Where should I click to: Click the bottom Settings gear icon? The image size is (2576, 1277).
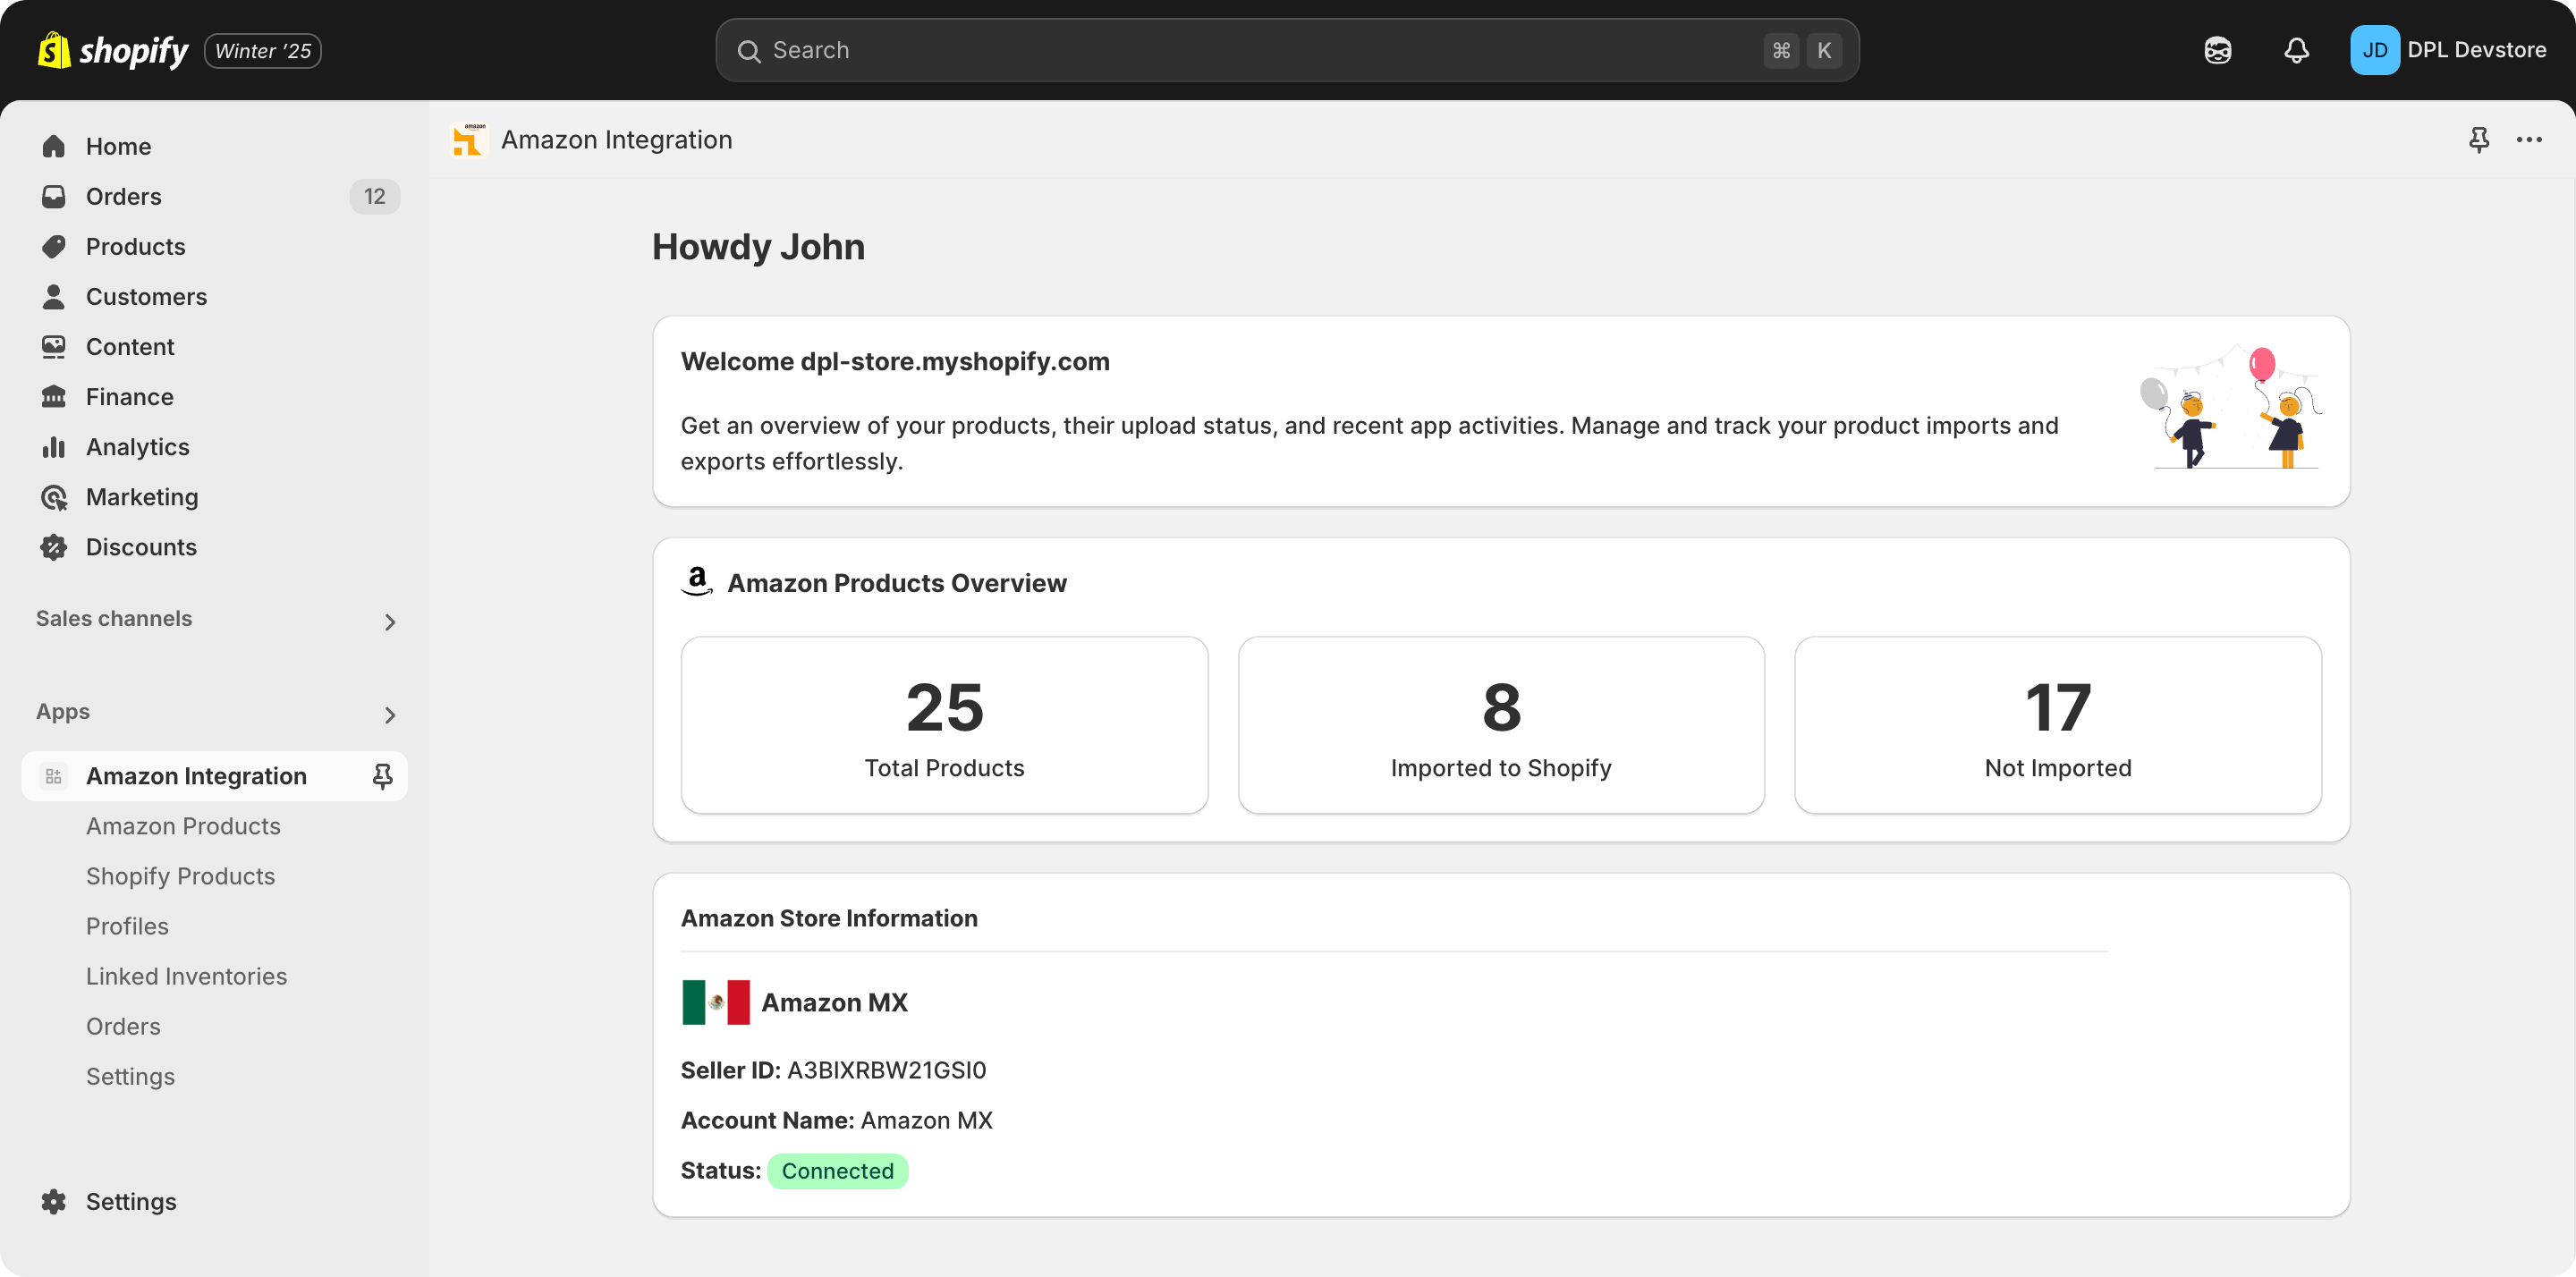[53, 1201]
